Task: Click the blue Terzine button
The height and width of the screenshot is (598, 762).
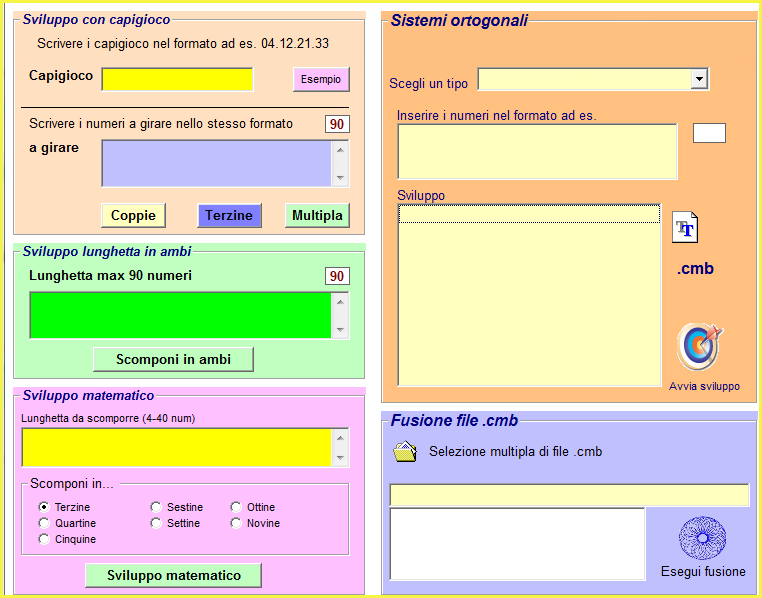Action: click(x=229, y=215)
